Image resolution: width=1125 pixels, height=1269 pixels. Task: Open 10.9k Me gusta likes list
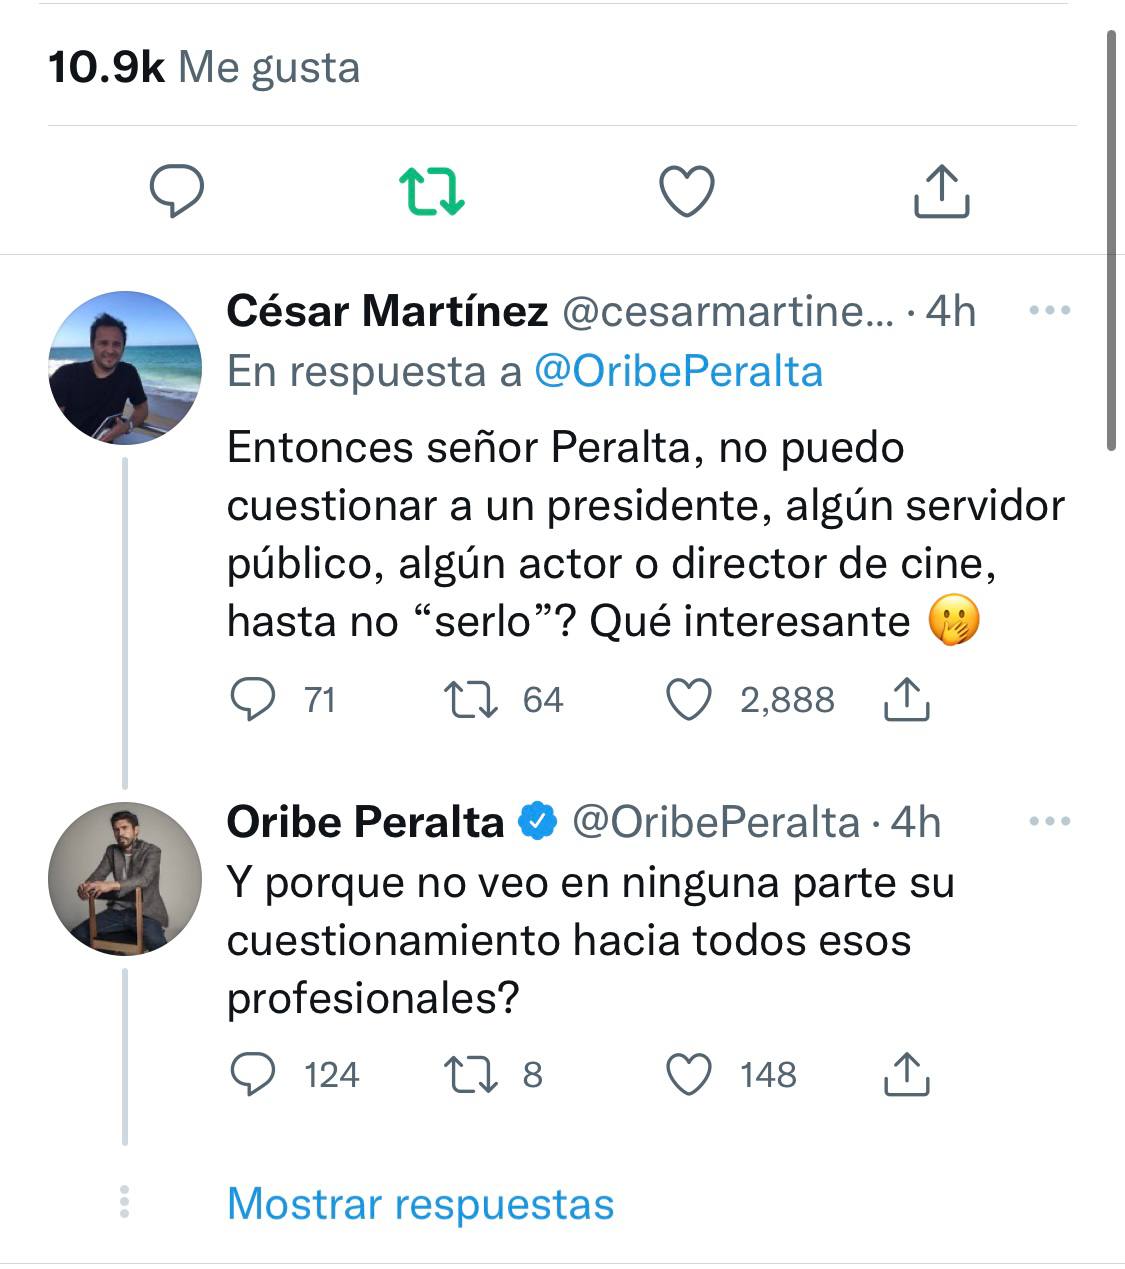pyautogui.click(x=204, y=67)
